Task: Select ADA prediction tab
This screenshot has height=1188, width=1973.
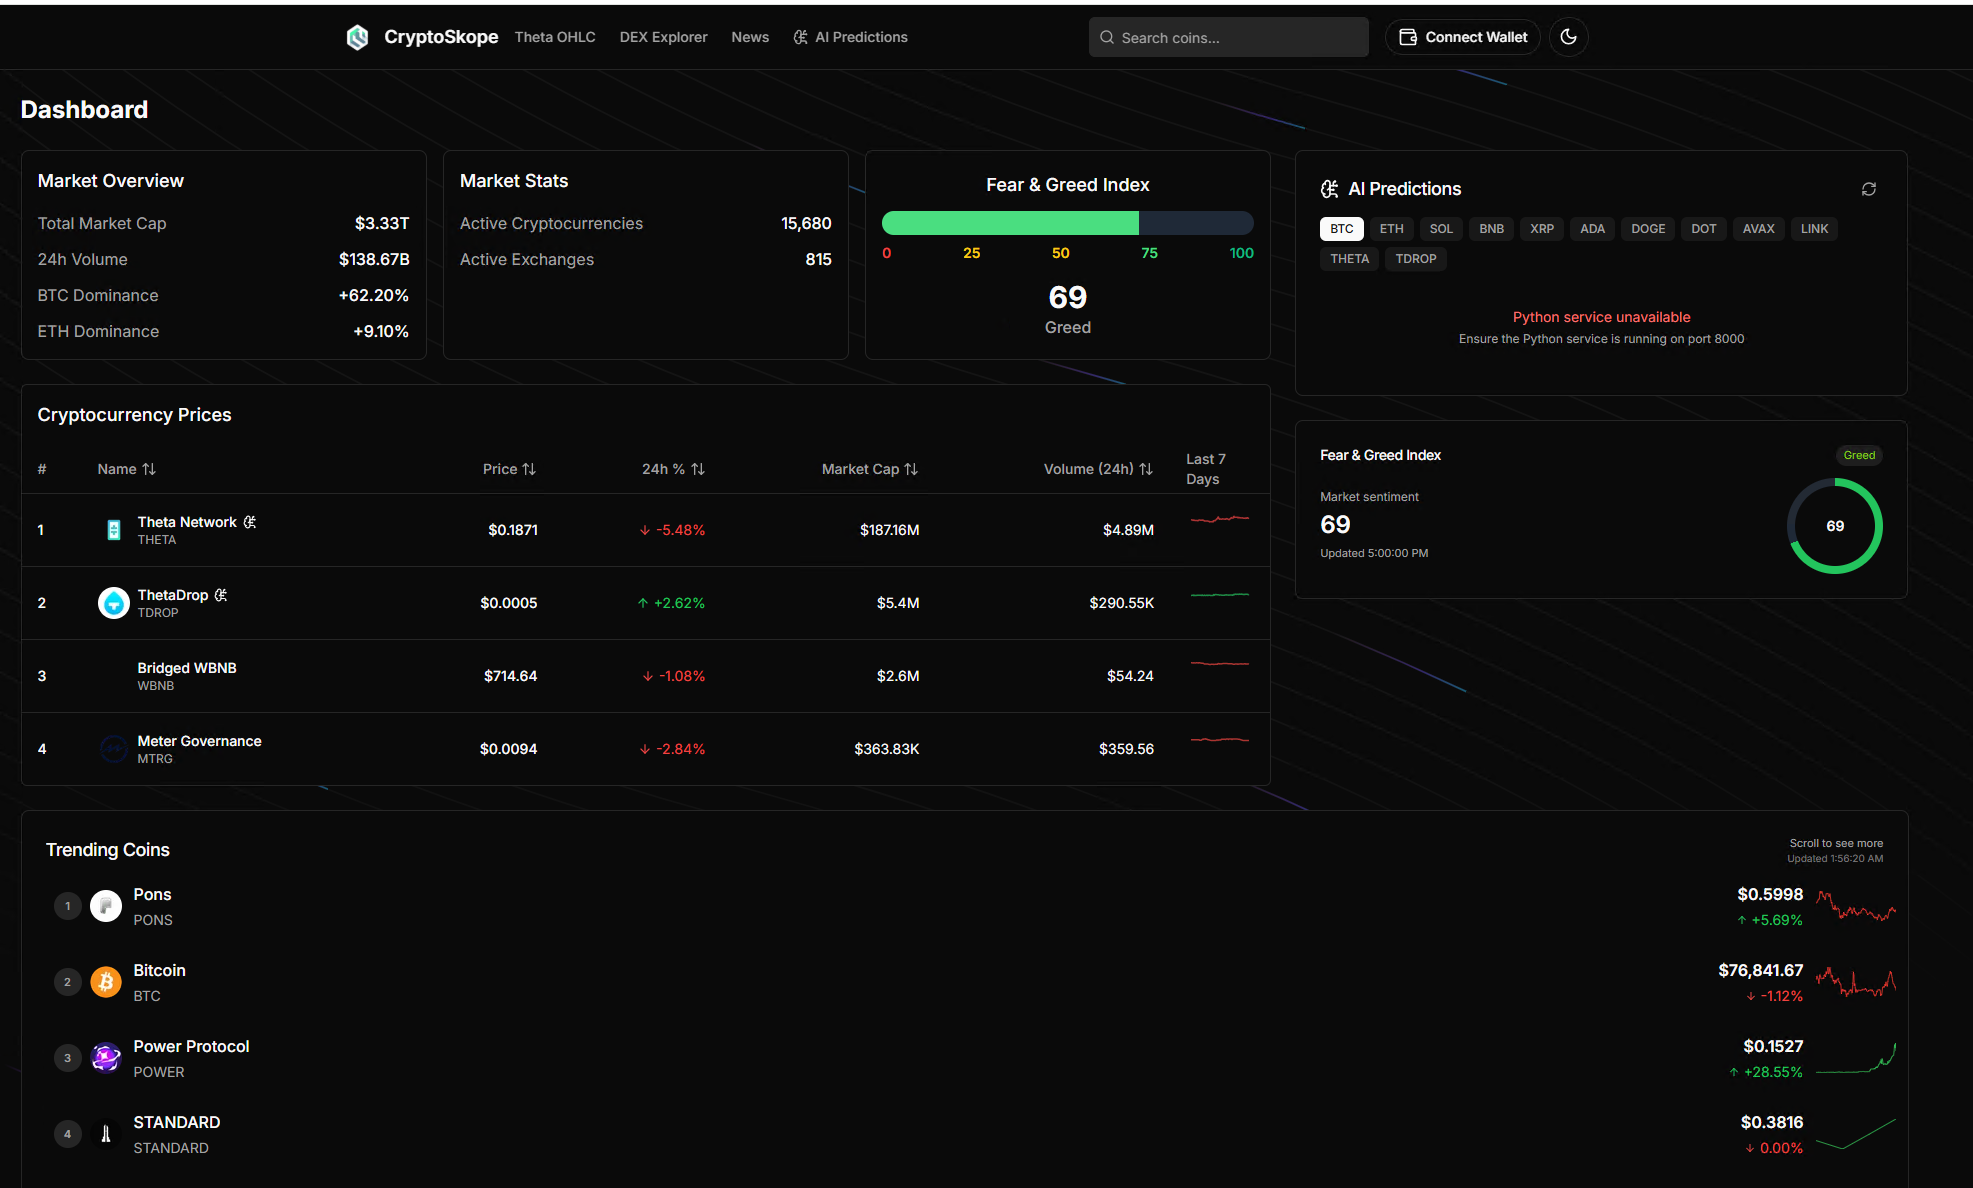Action: pyautogui.click(x=1592, y=229)
